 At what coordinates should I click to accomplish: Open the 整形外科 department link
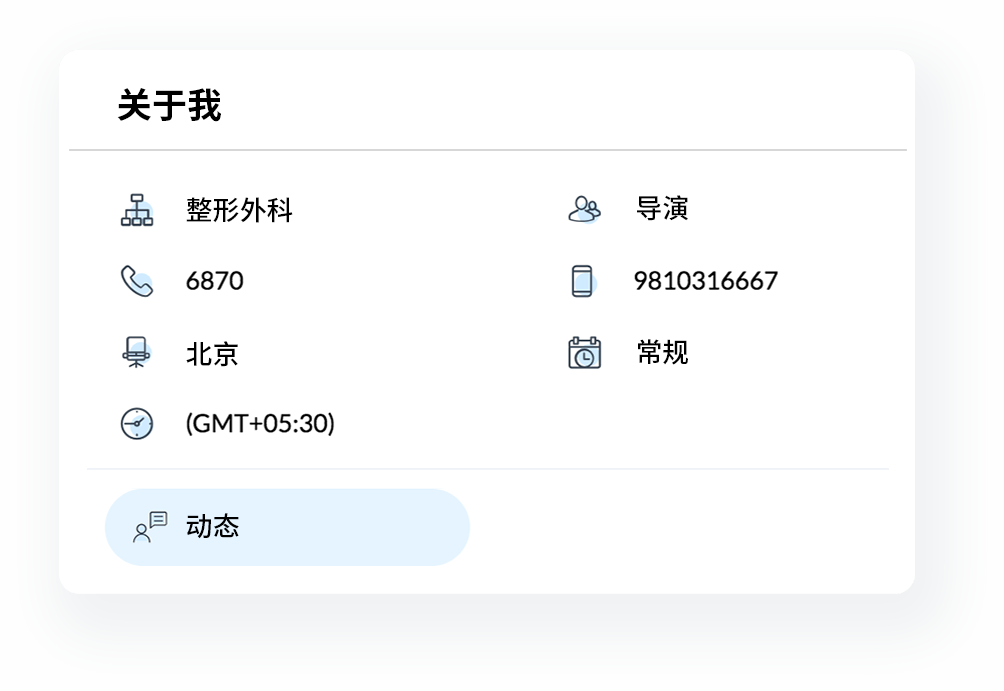pos(239,210)
